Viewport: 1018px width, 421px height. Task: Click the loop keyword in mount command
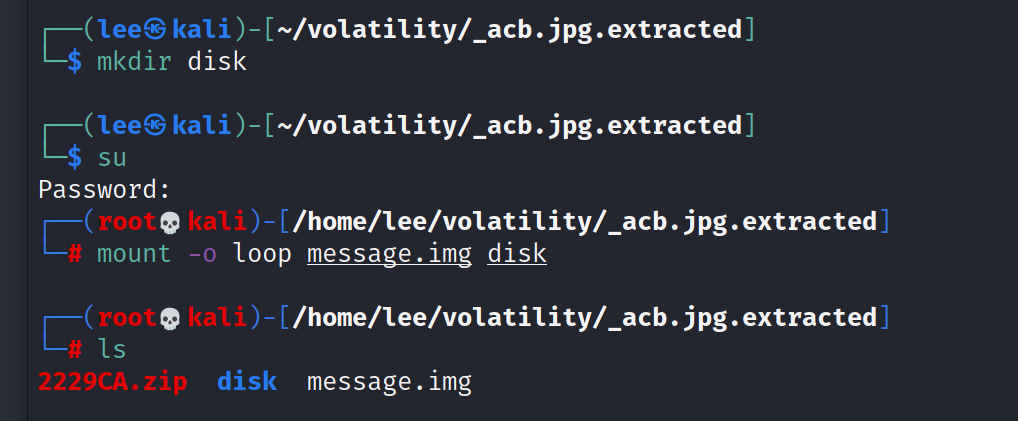(262, 255)
